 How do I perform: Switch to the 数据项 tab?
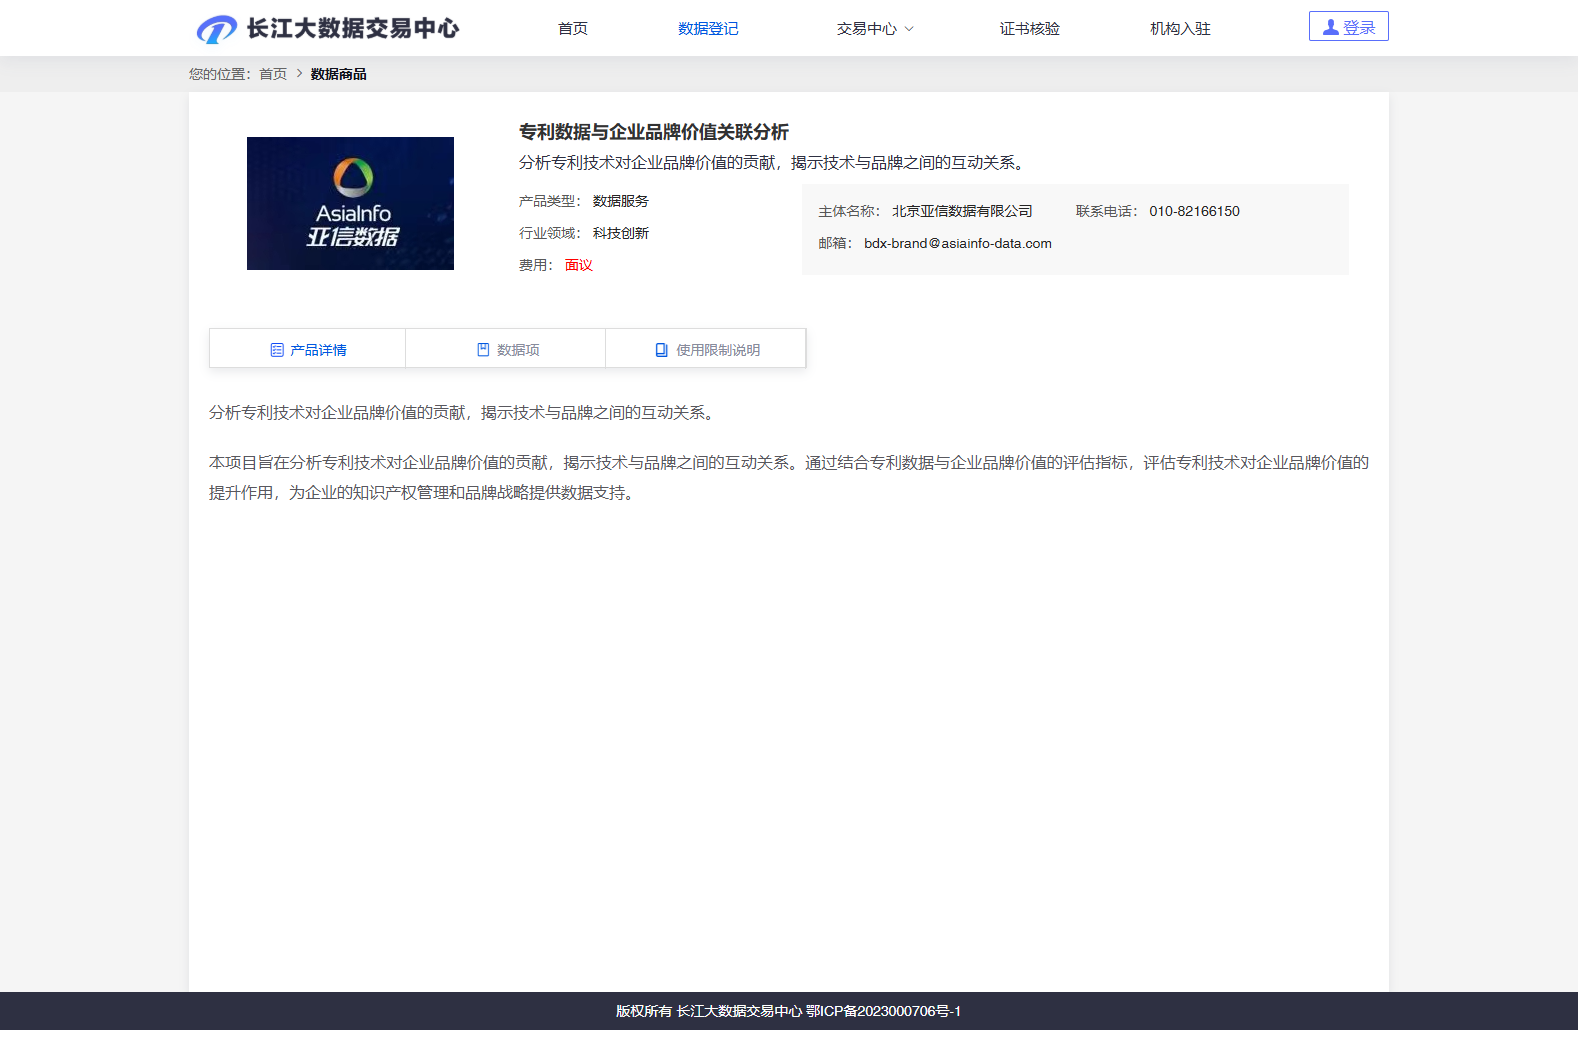506,349
